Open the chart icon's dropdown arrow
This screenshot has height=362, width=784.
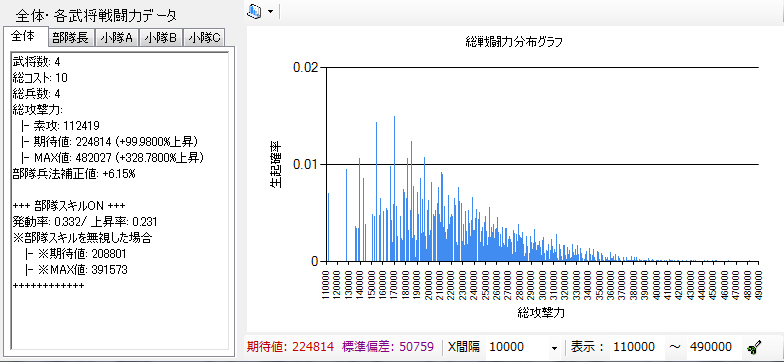tap(270, 11)
